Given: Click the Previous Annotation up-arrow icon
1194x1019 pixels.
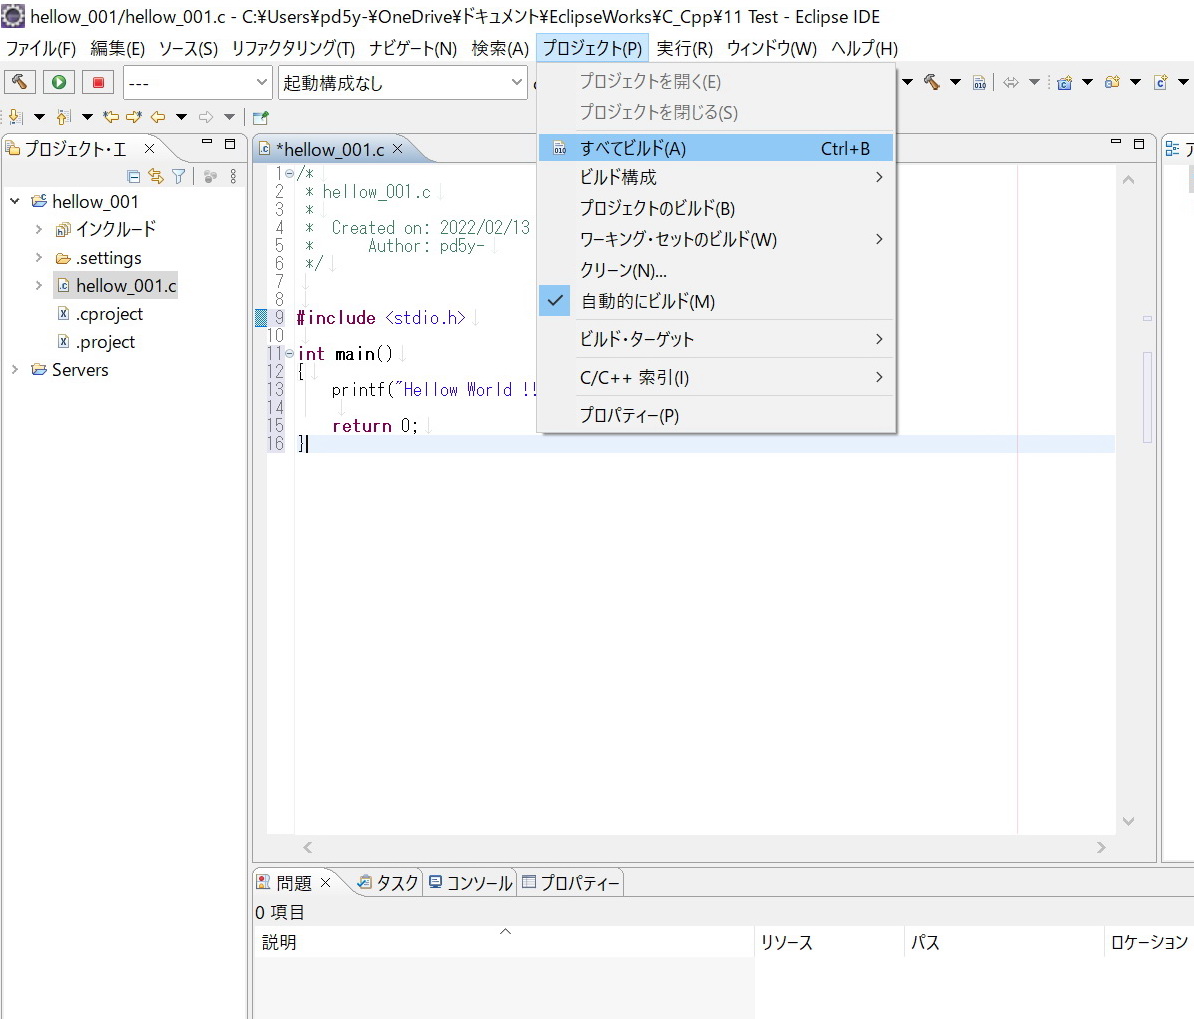Looking at the screenshot, I should tap(64, 117).
